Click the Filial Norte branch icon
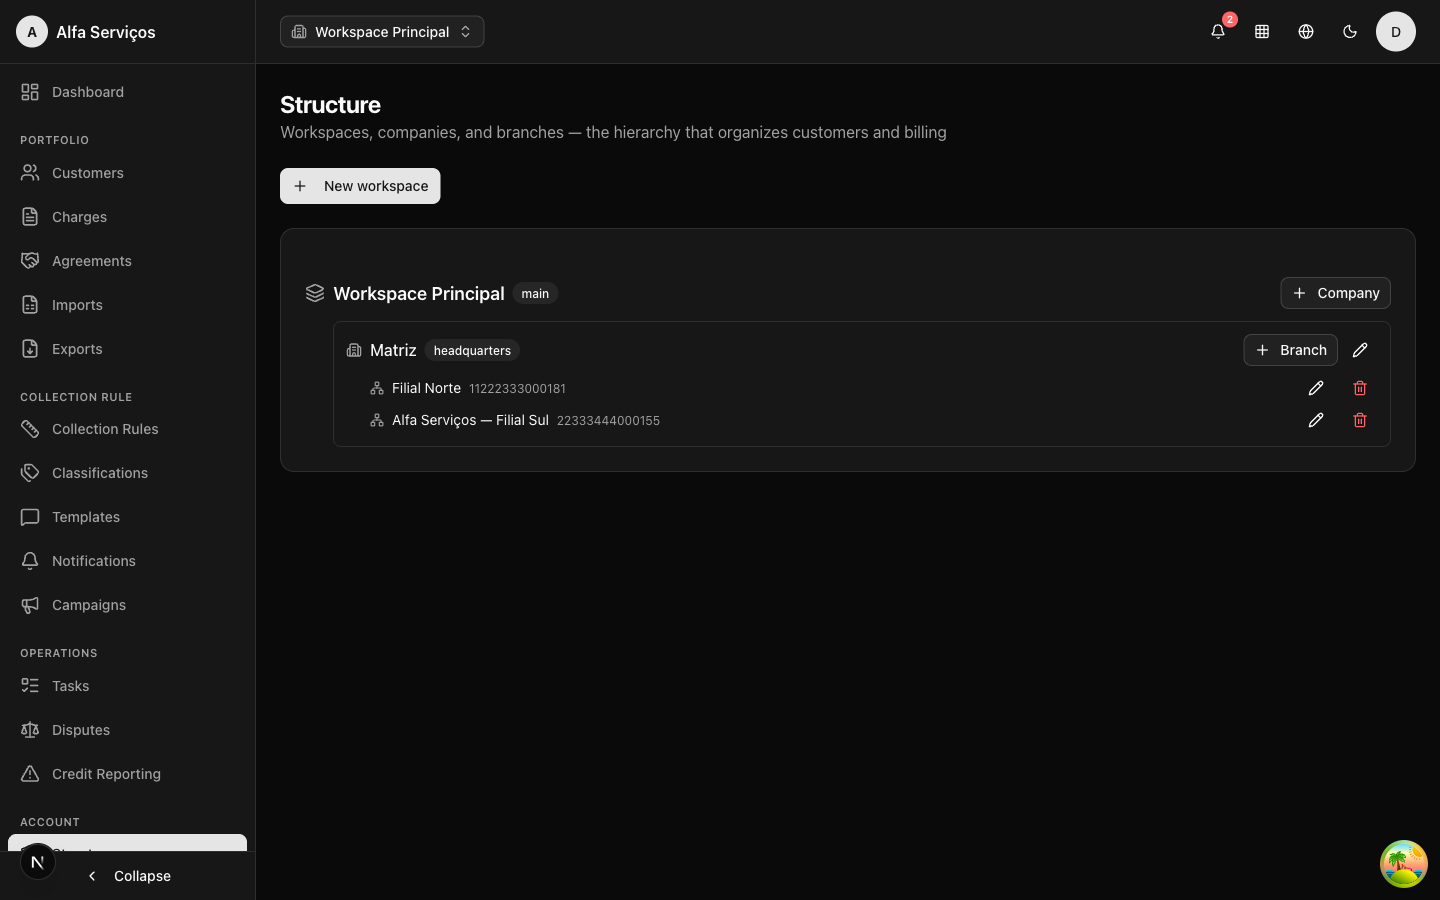 (377, 388)
